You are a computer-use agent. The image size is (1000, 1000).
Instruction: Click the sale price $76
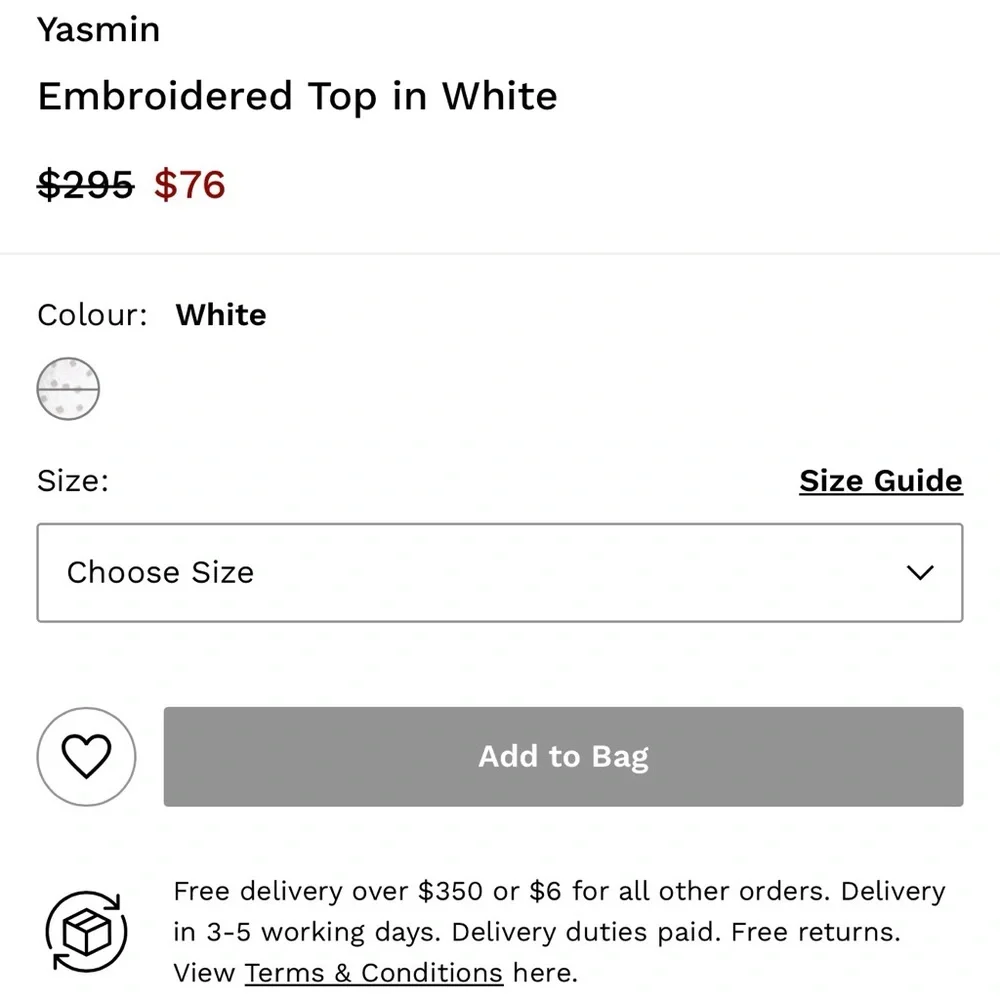click(x=190, y=185)
